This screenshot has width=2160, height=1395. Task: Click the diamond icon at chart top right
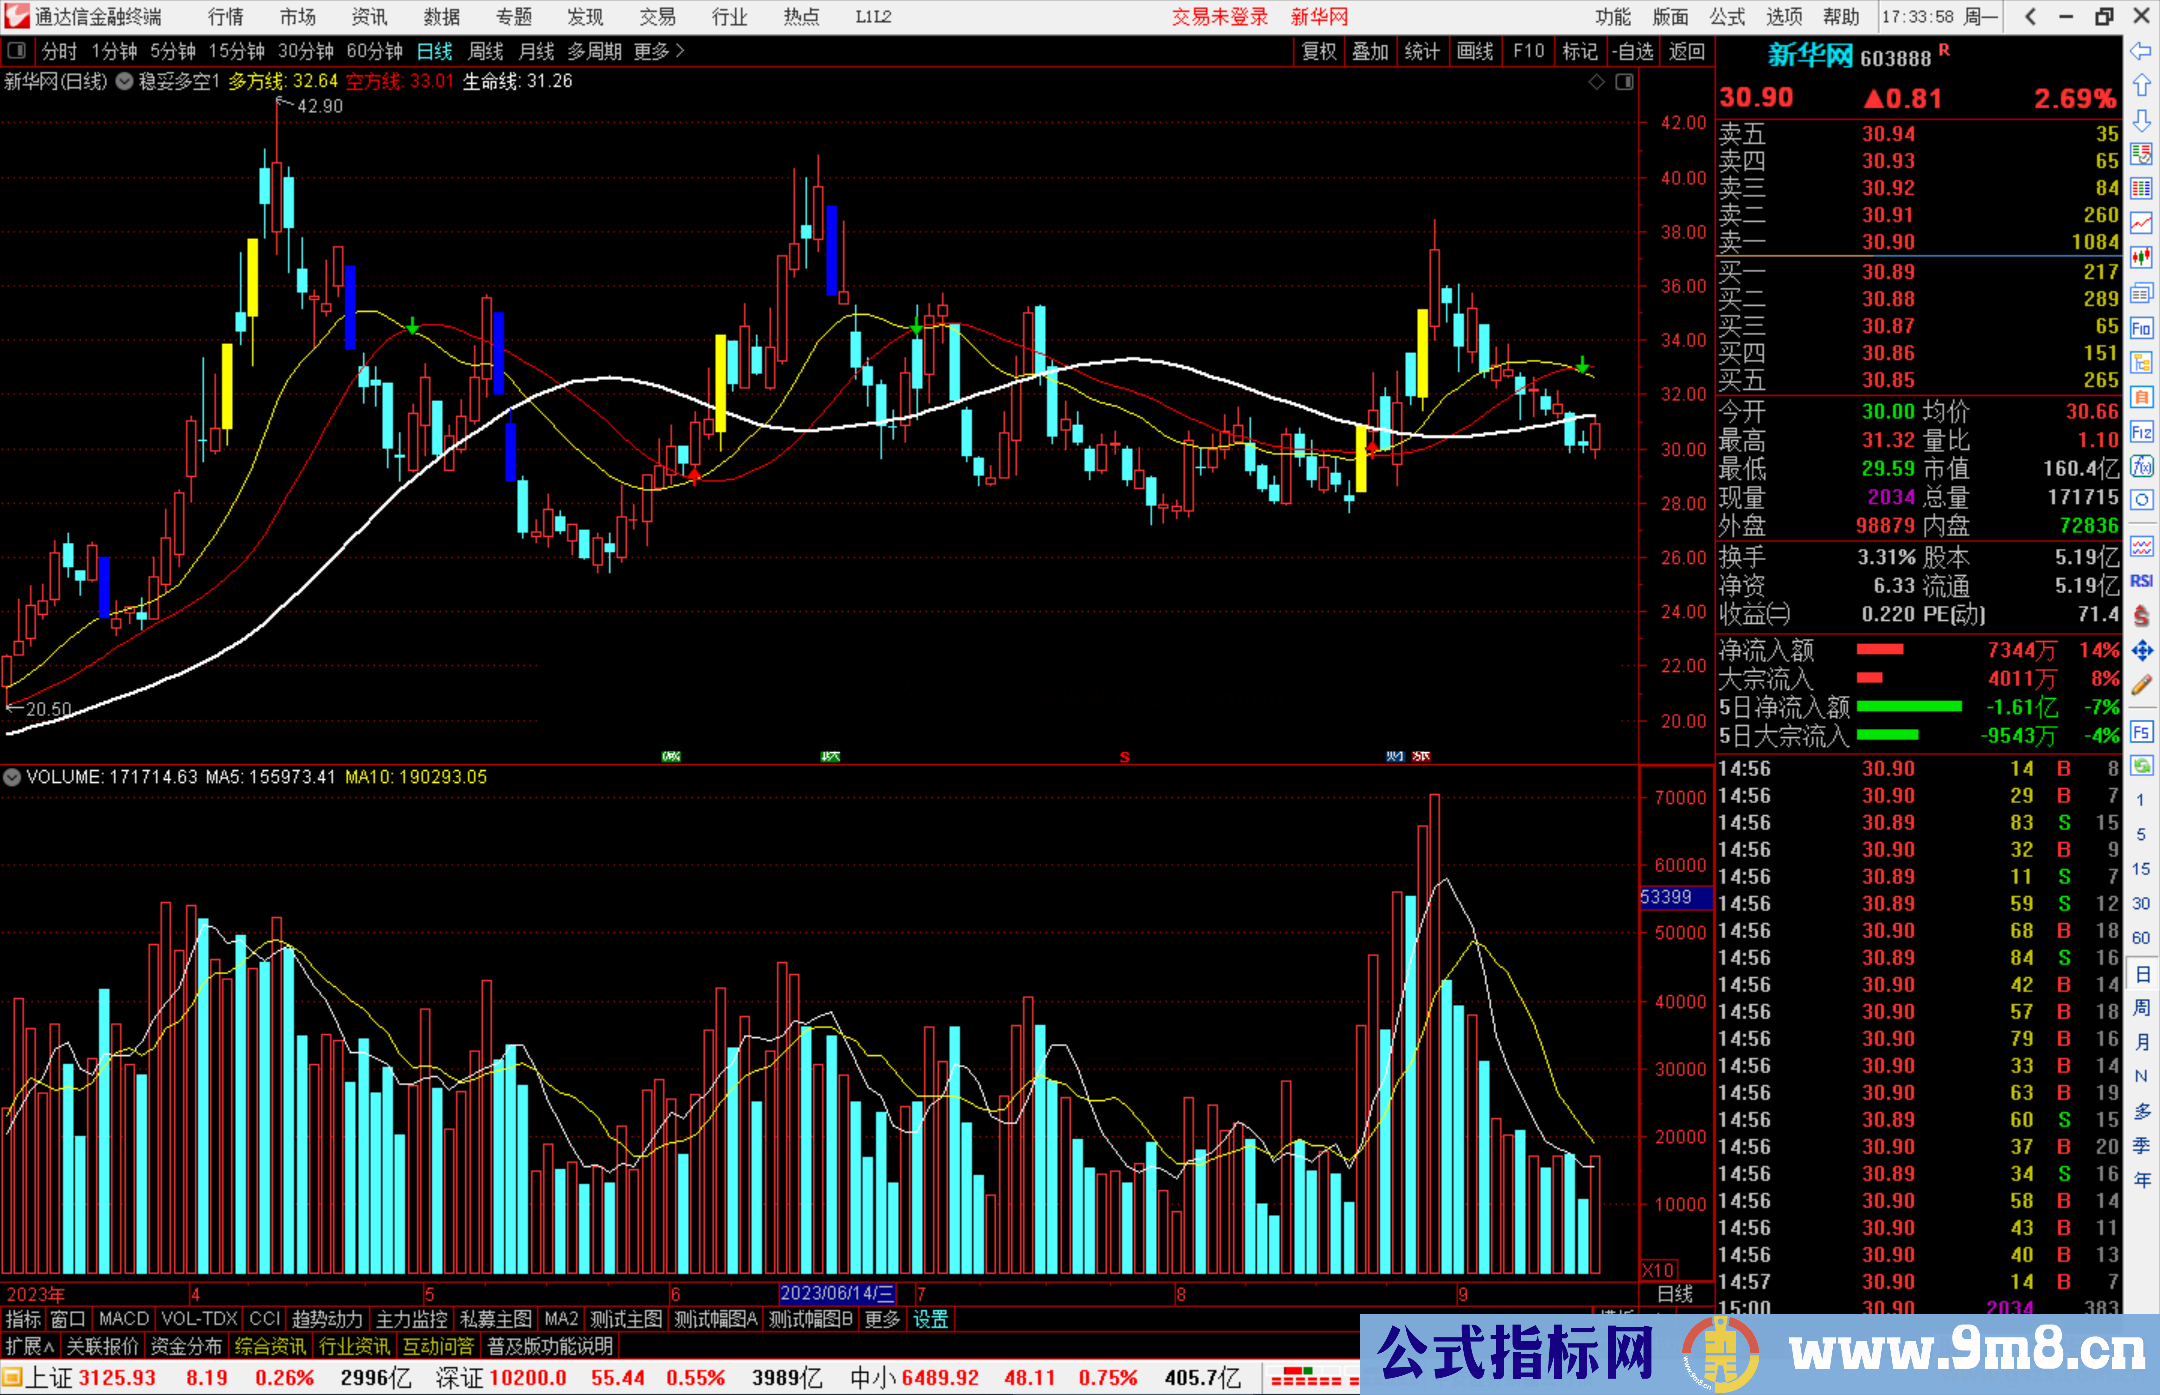[1597, 82]
